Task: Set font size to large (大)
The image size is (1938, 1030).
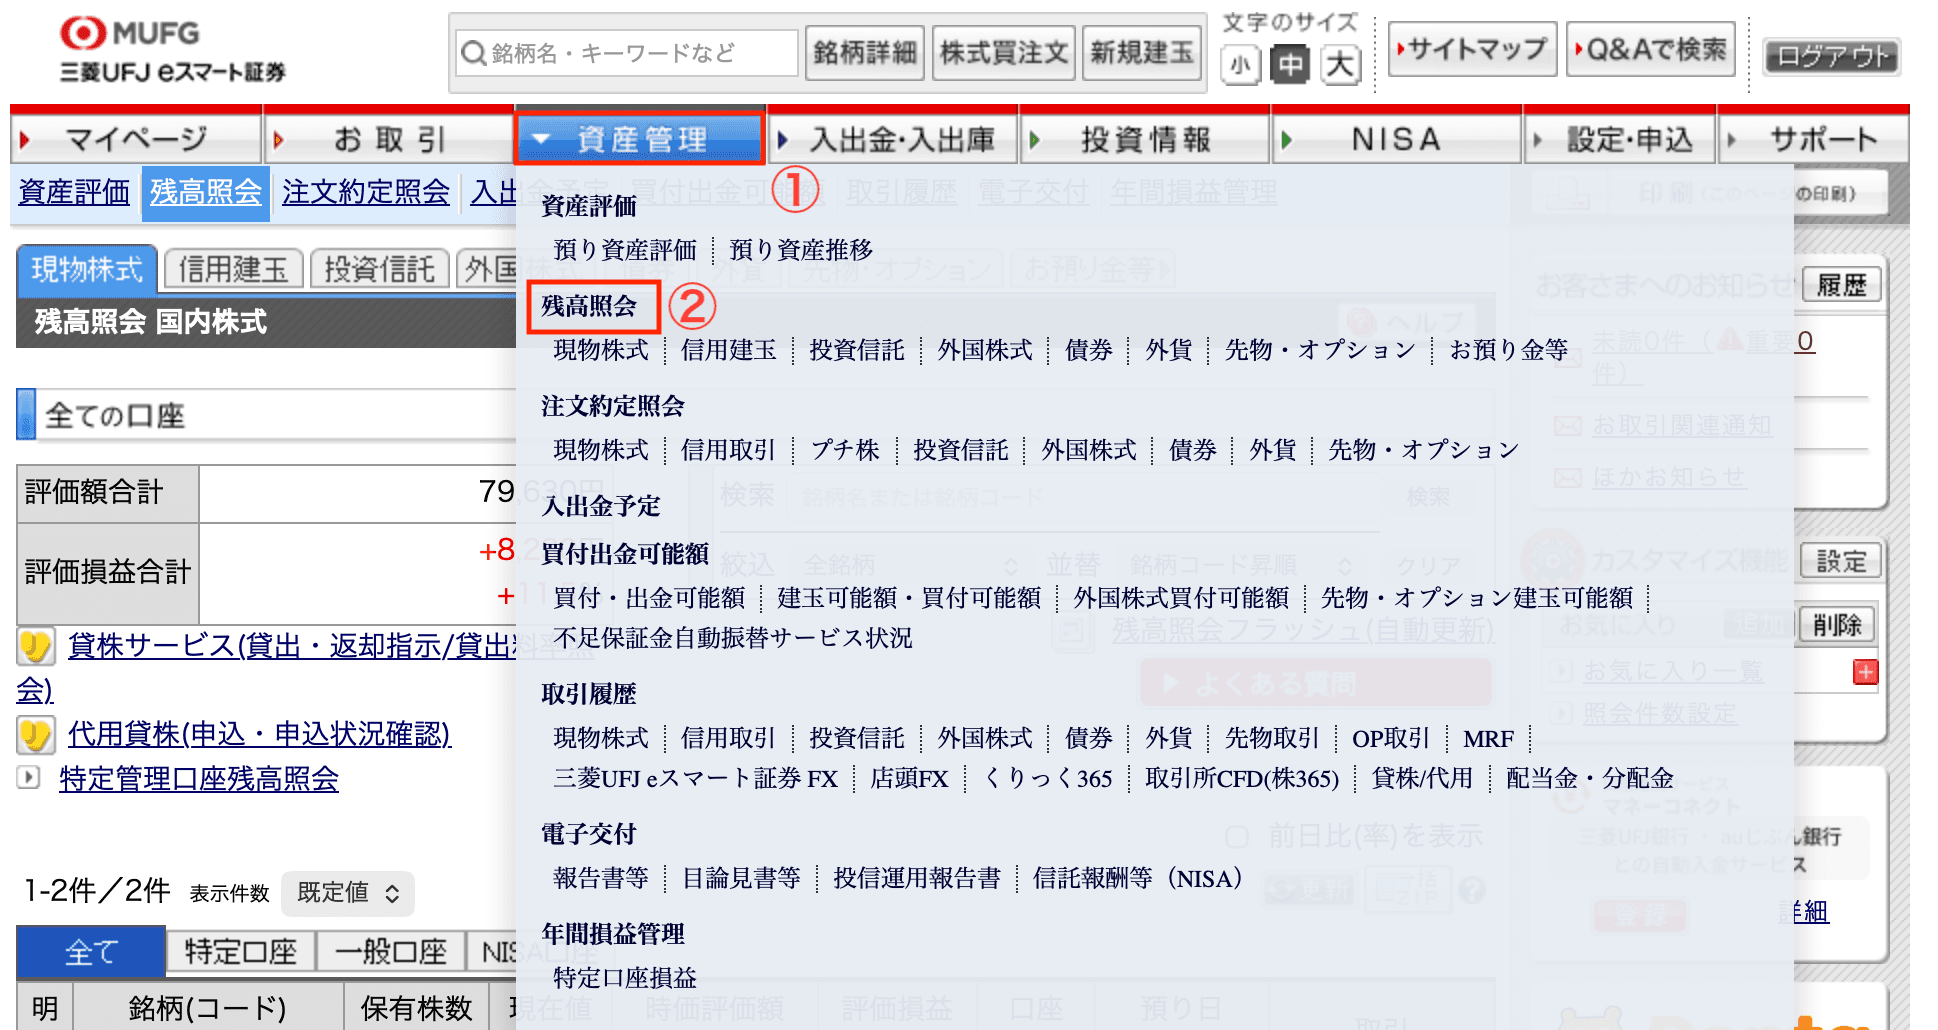Action: click(1340, 66)
